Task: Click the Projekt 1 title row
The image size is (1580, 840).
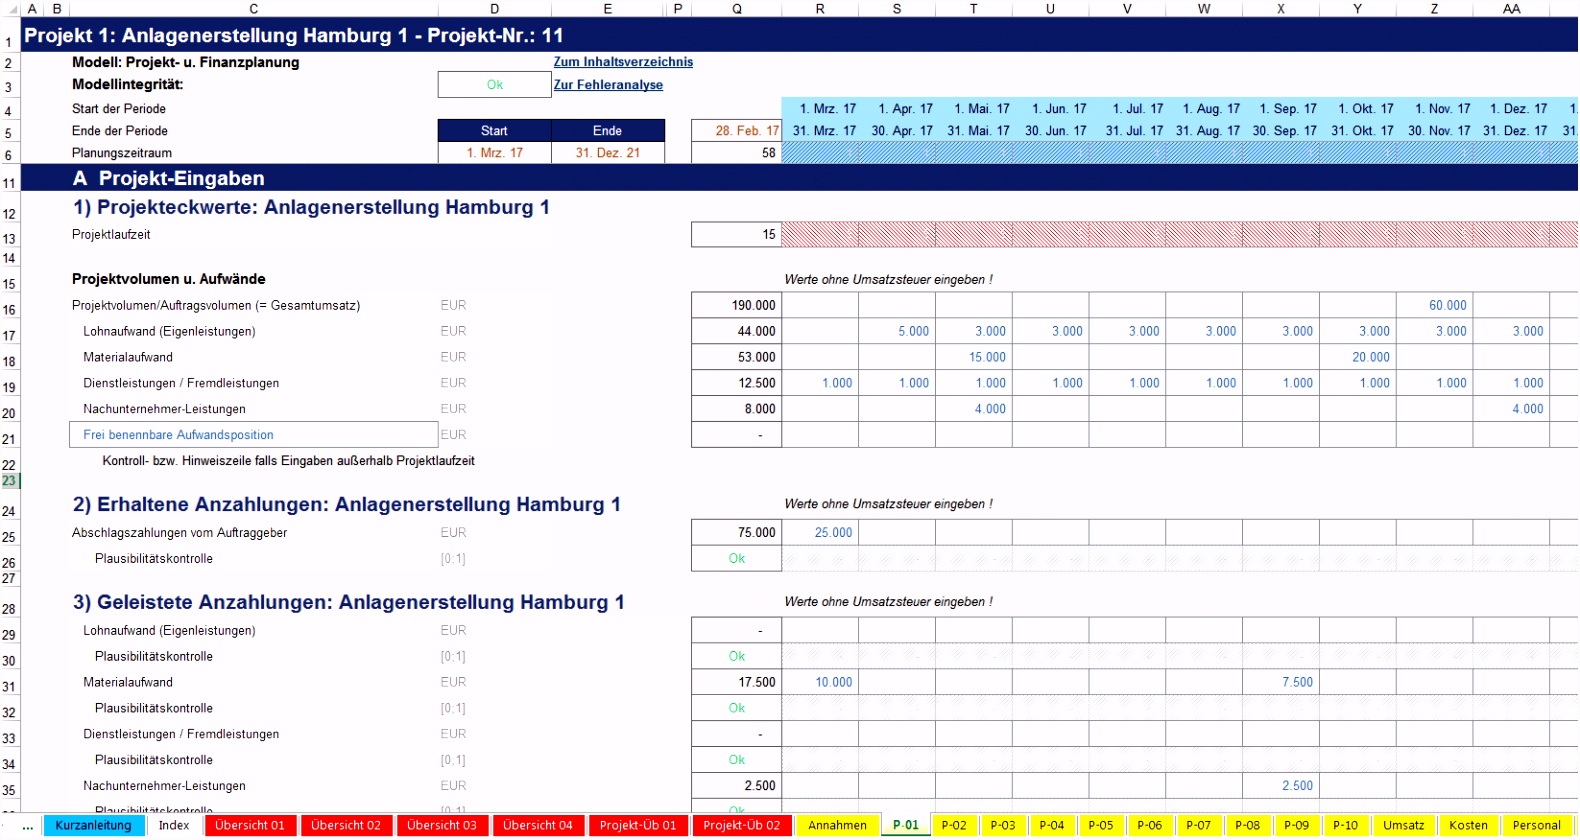Action: [x=799, y=35]
